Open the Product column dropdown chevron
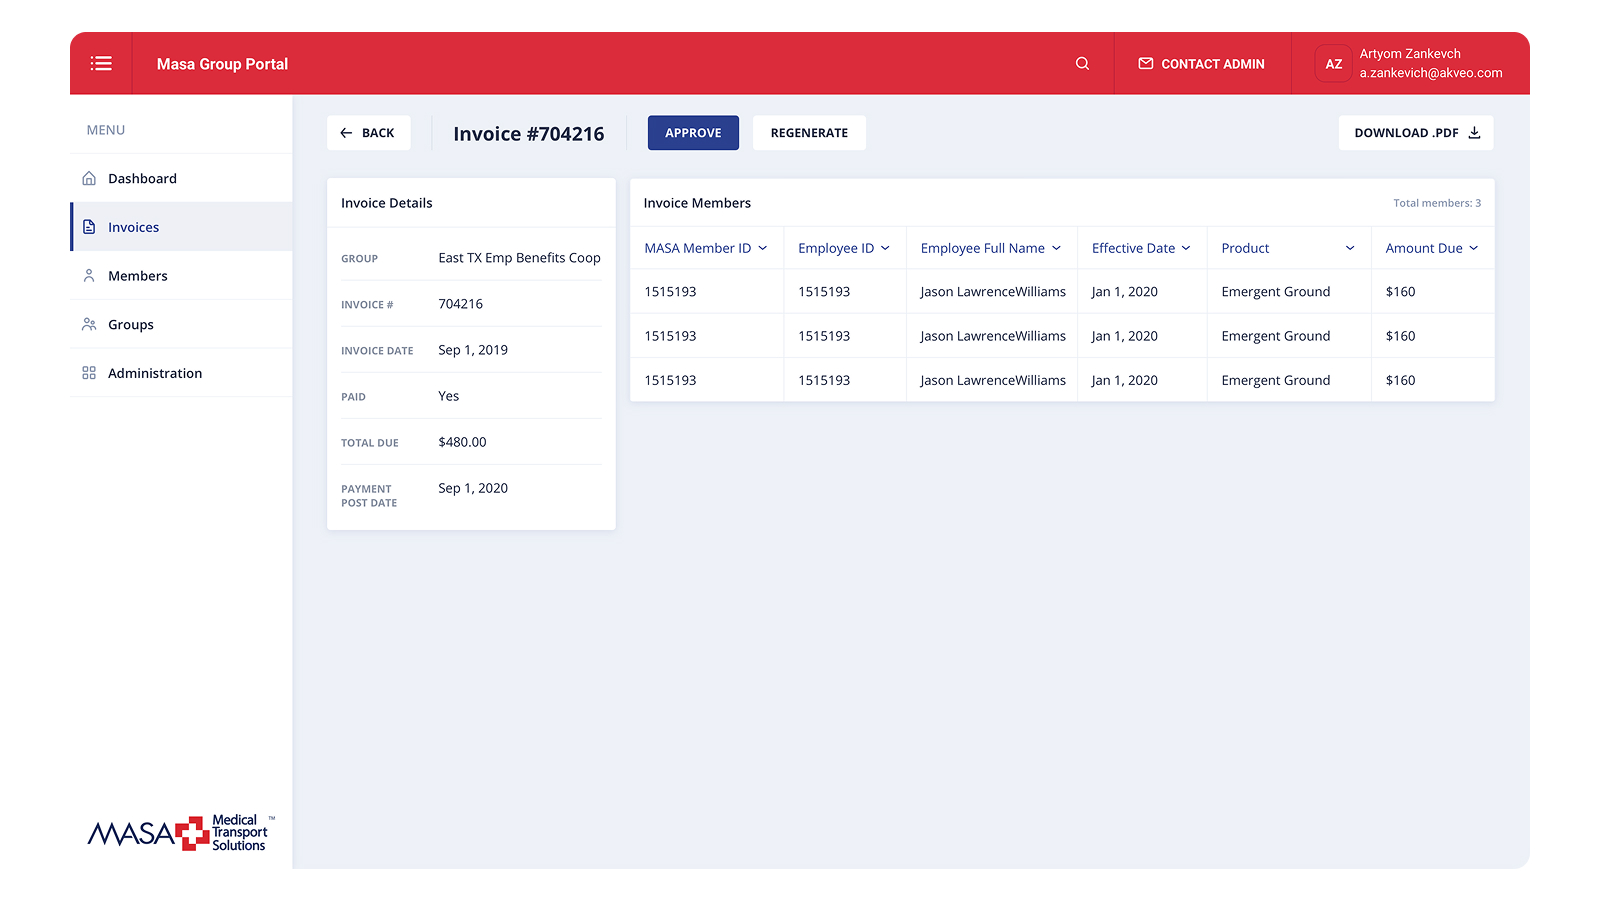1600x900 pixels. 1350,248
